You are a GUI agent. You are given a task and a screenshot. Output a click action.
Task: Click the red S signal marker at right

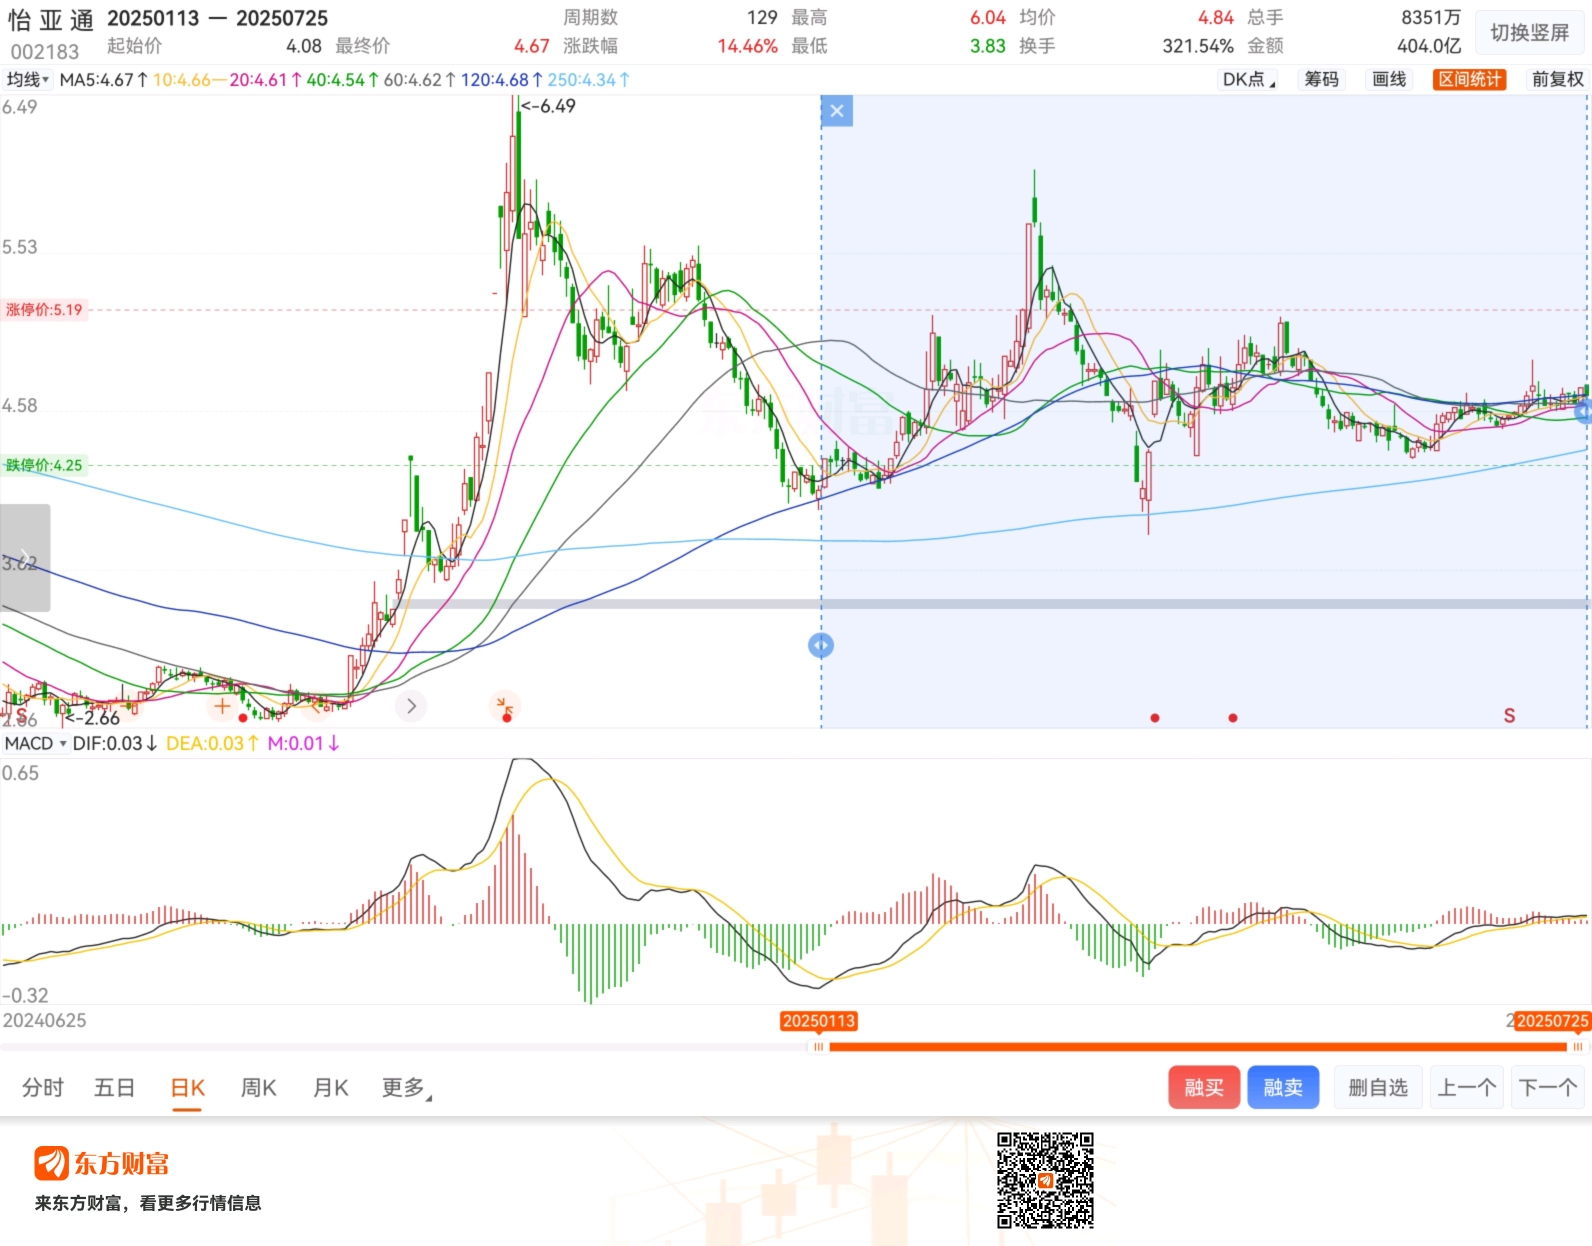1509,715
